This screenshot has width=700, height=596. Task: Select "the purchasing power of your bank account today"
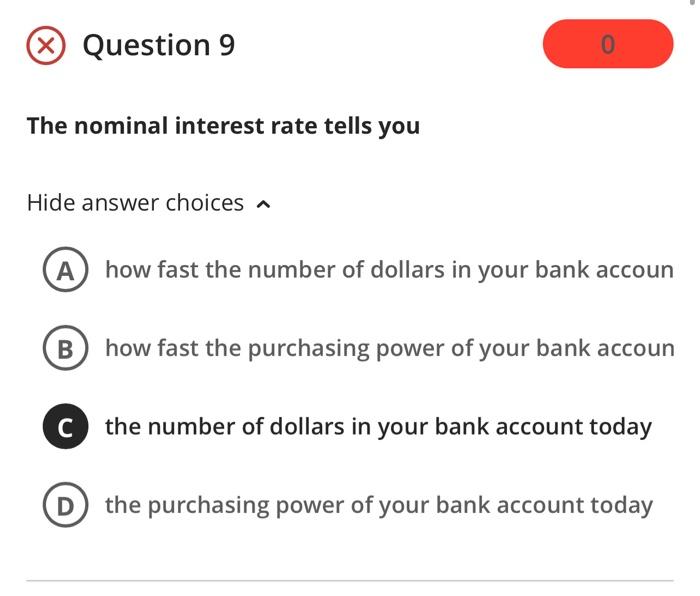378,505
